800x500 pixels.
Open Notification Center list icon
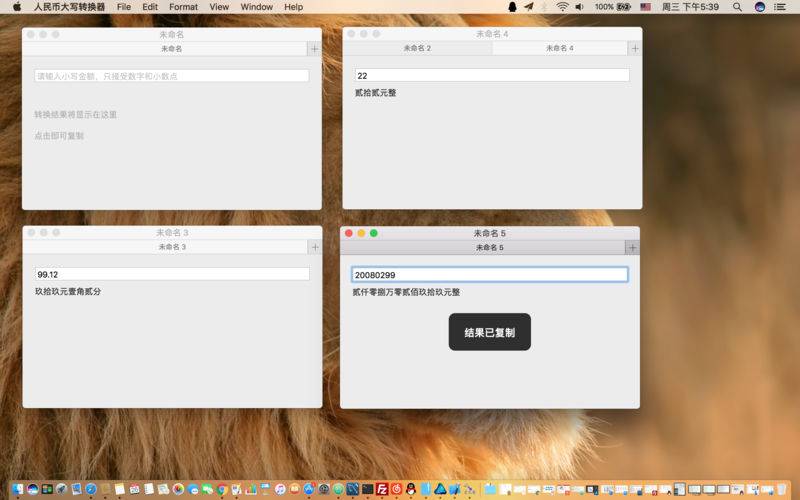coord(783,7)
